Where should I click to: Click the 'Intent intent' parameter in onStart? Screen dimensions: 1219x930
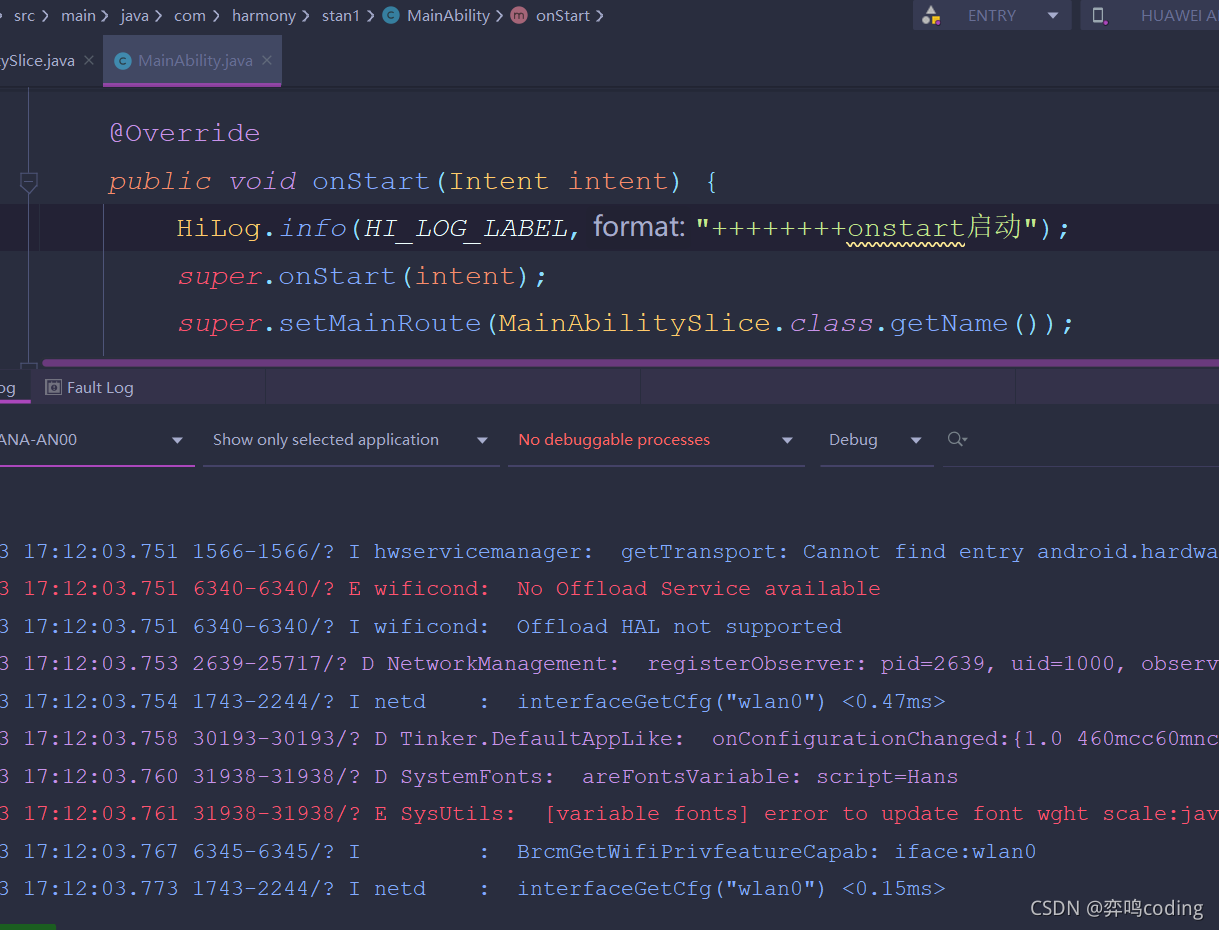557,182
